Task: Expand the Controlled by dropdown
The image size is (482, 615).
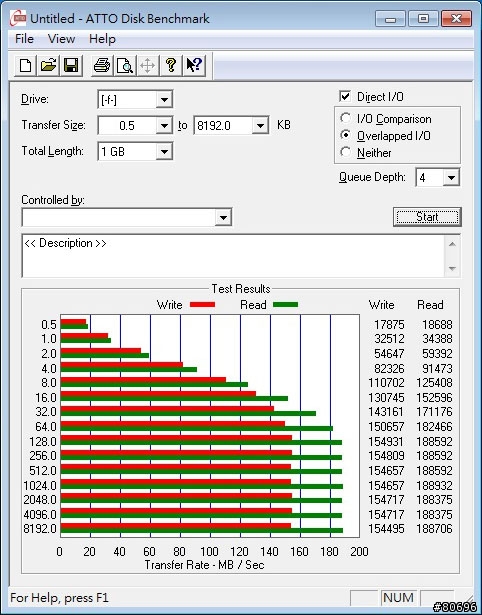Action: [x=223, y=217]
